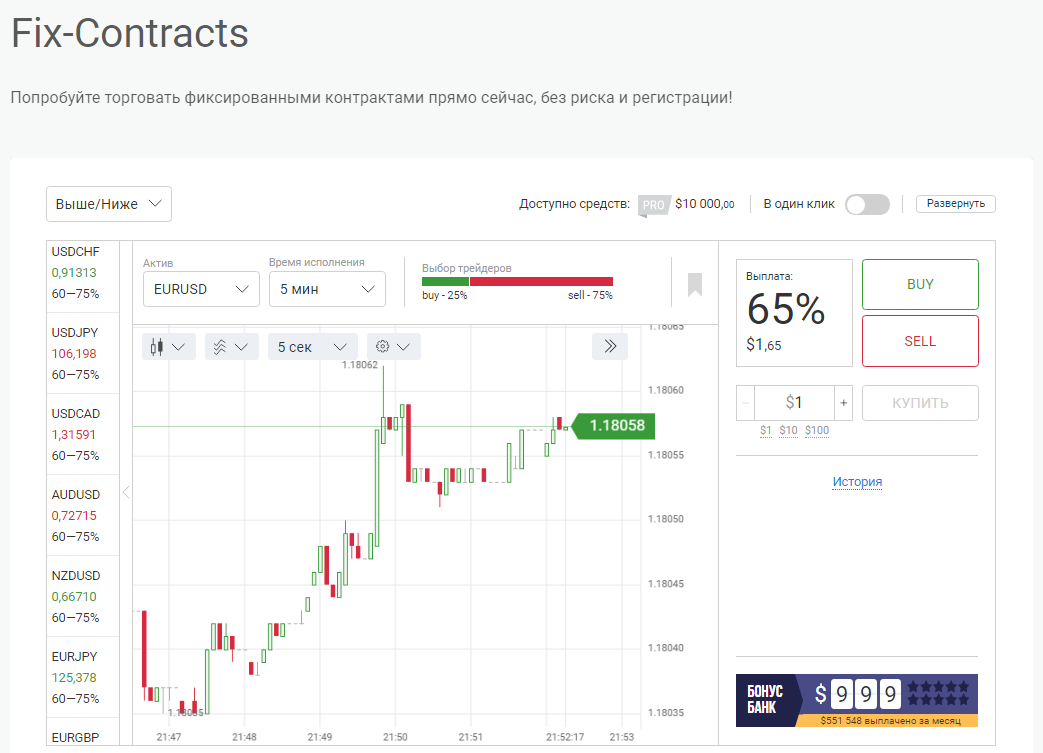Click the $1 amount input field
This screenshot has height=753, width=1043.
(x=794, y=403)
